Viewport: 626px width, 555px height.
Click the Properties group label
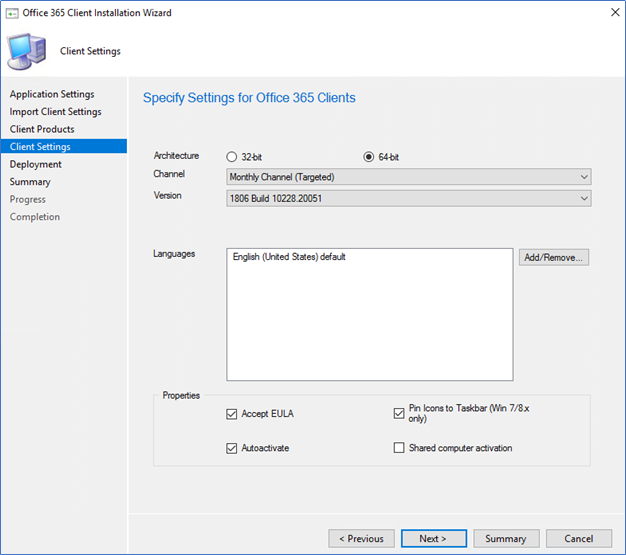[181, 395]
